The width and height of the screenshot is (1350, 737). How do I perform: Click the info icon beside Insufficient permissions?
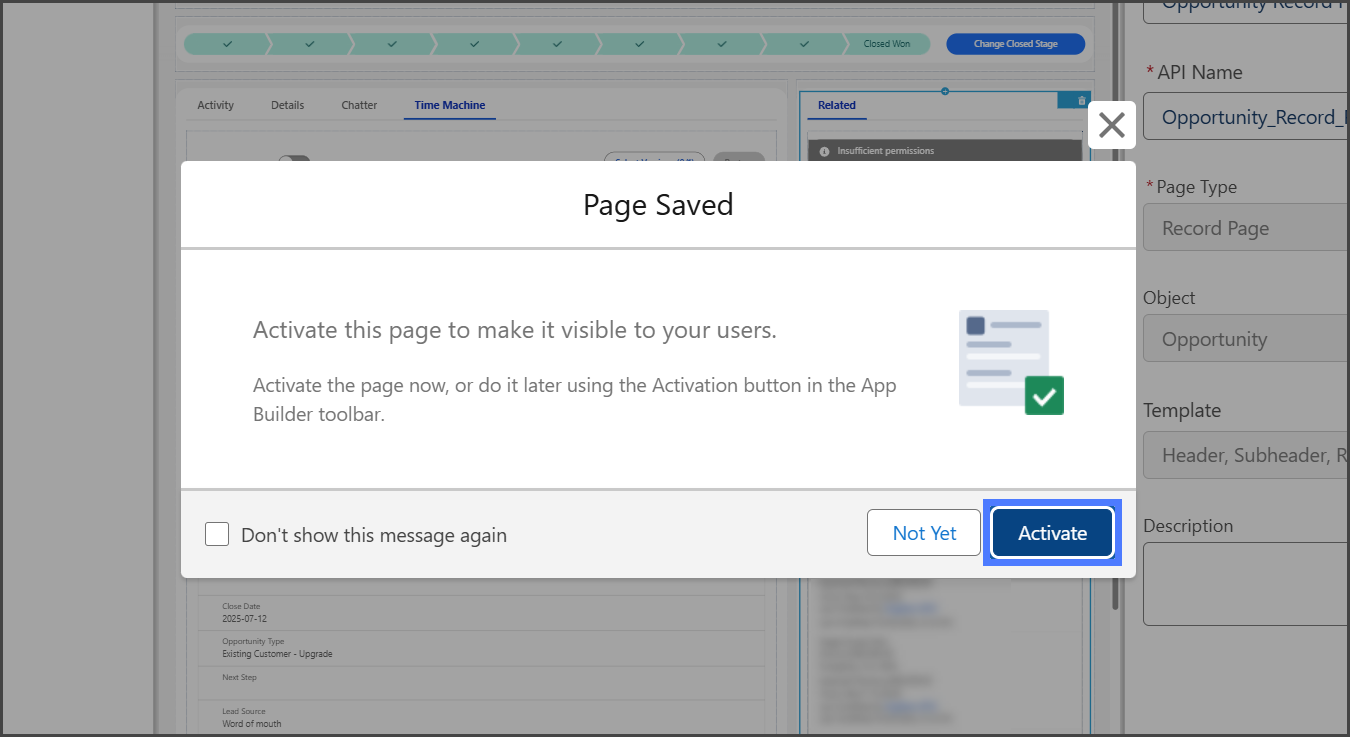point(824,152)
